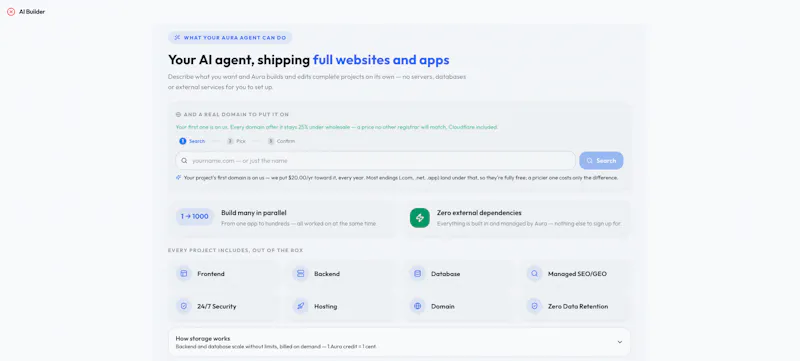The image size is (800, 361).
Task: Click 'Every project includes, out of the box' label
Action: pyautogui.click(x=236, y=250)
